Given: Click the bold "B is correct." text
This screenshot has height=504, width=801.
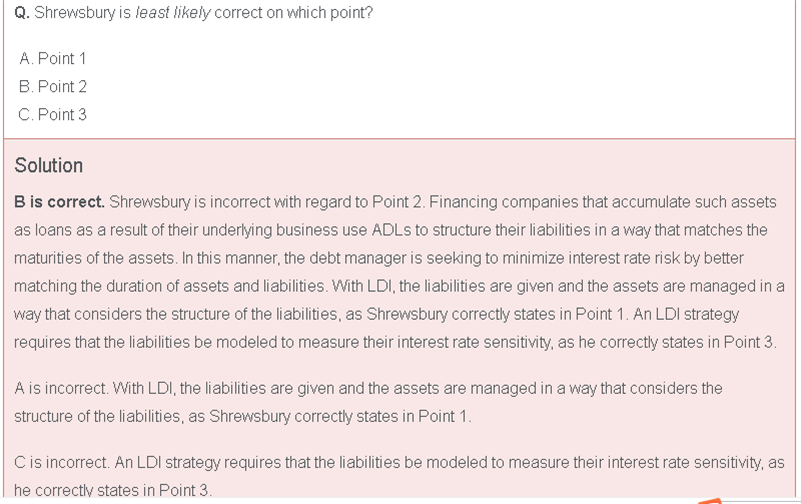Looking at the screenshot, I should (x=59, y=202).
